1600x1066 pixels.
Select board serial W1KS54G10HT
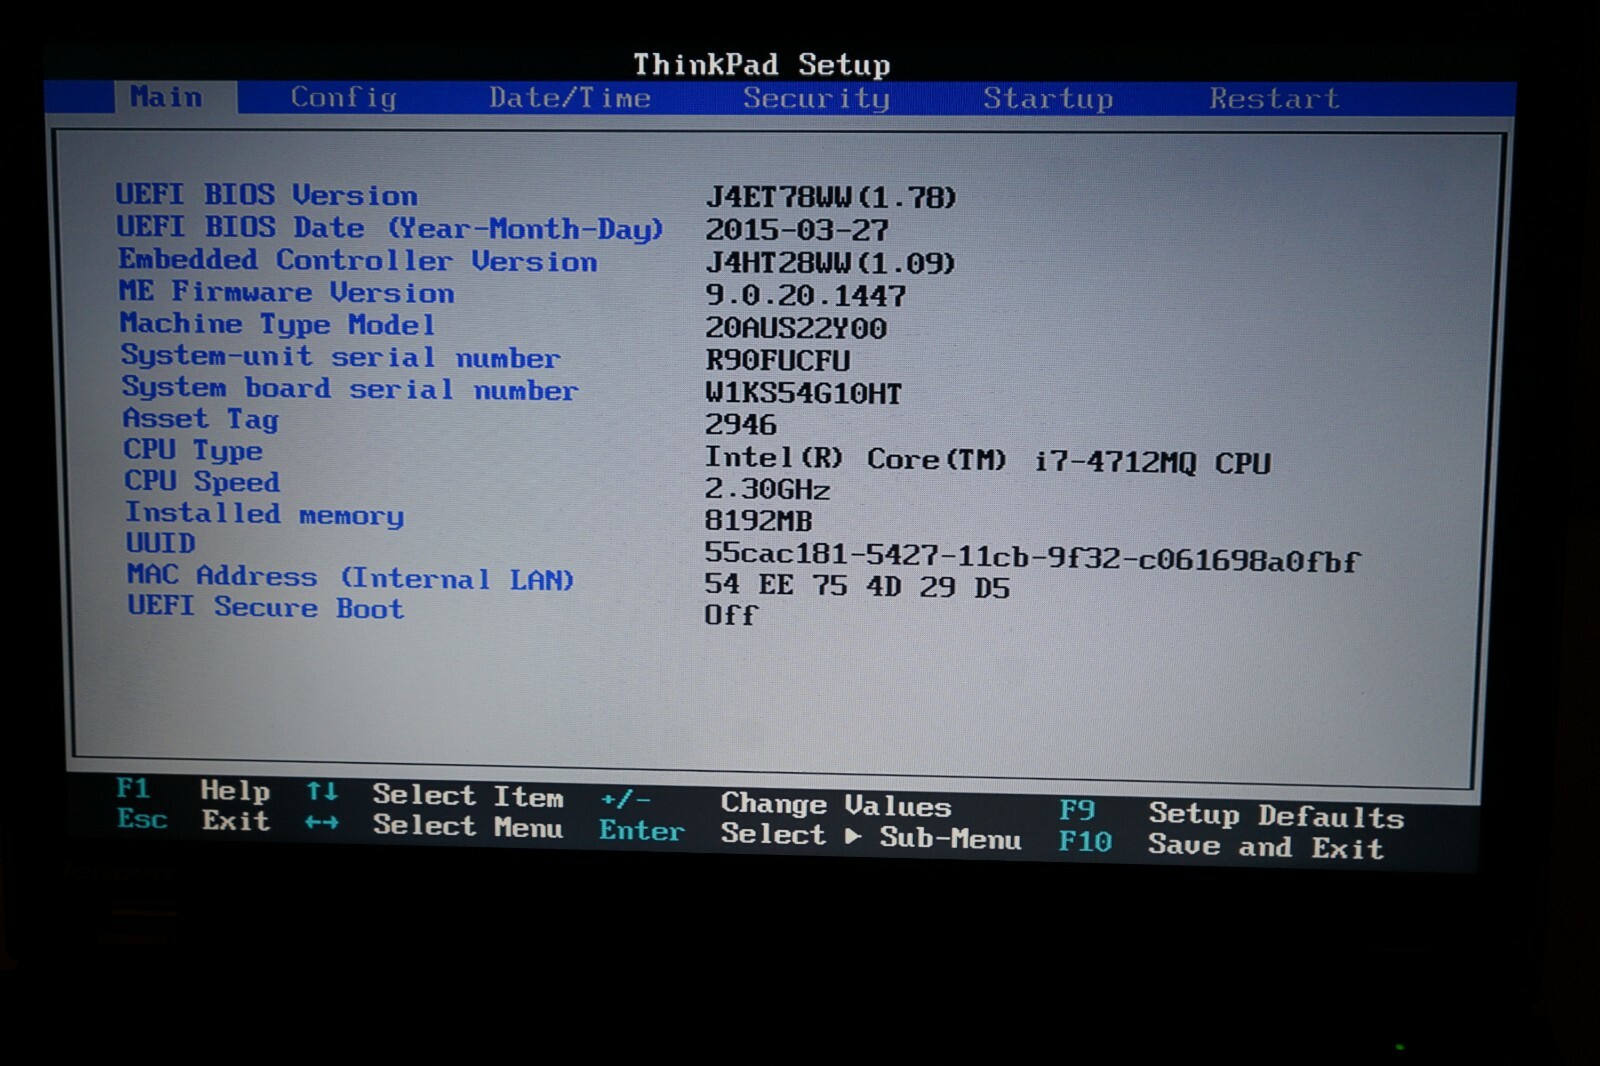pyautogui.click(x=804, y=393)
